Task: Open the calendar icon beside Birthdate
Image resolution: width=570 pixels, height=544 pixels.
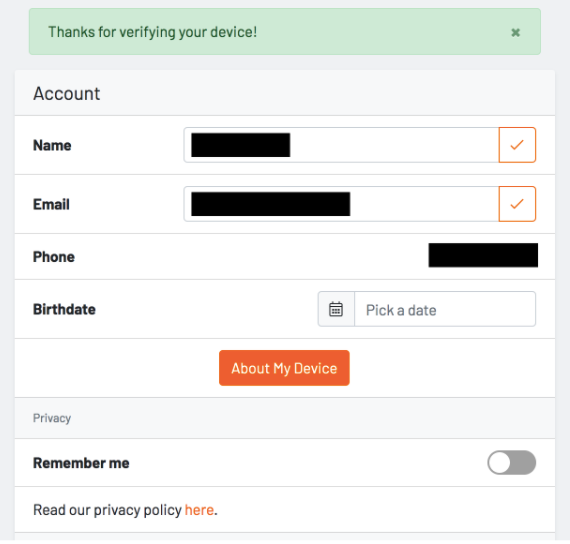Action: (x=336, y=309)
